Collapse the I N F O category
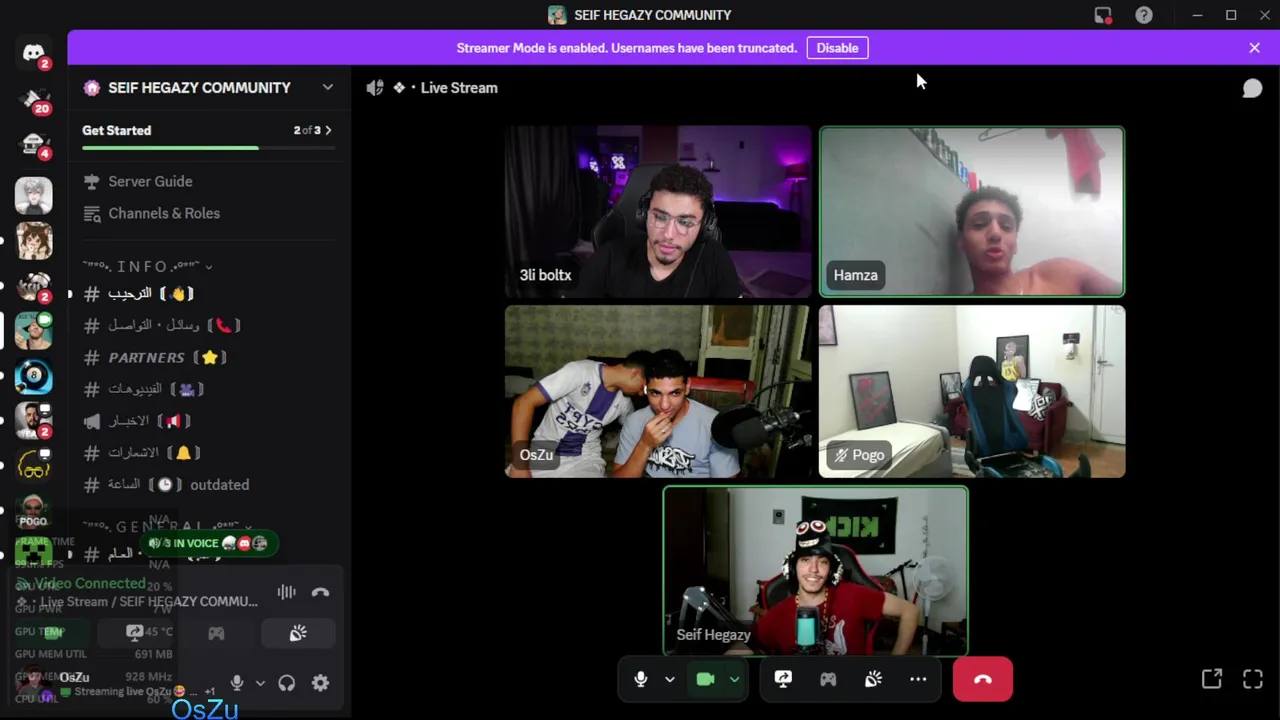Screen dimensions: 1280x720 148,266
